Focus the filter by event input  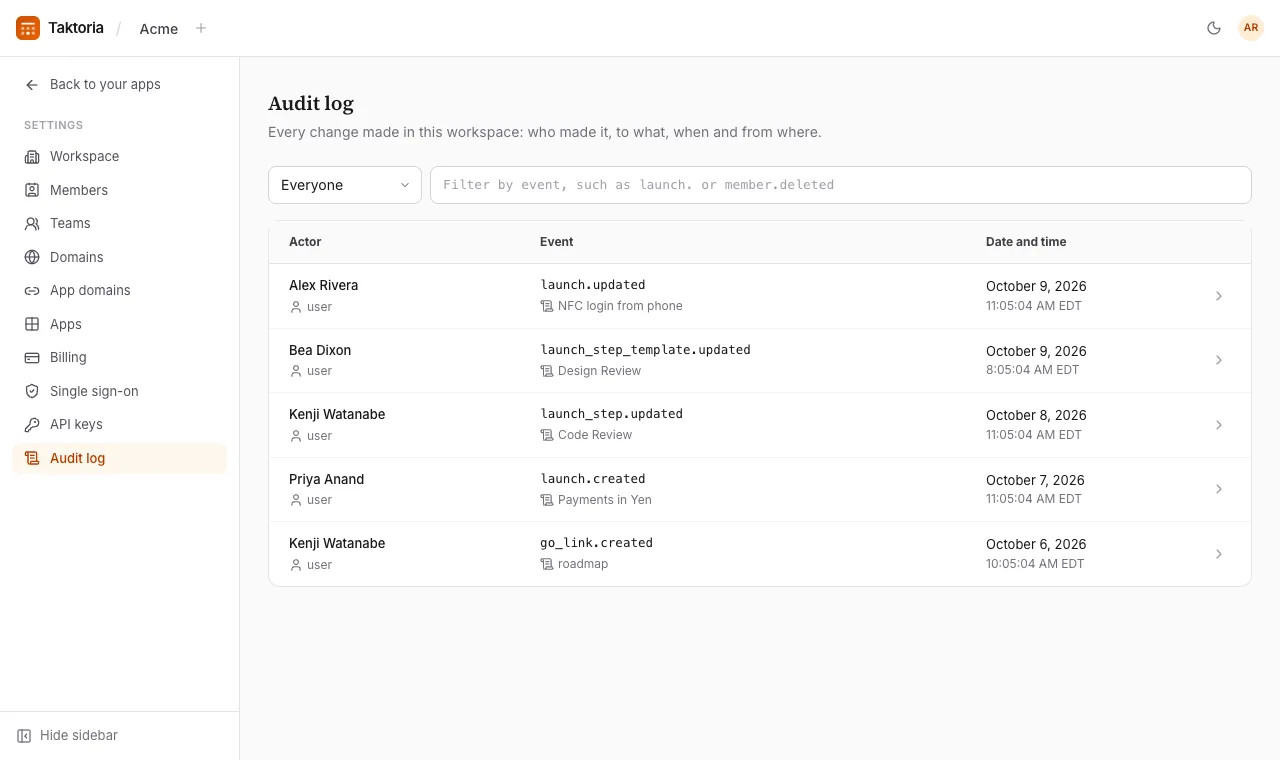[841, 185]
